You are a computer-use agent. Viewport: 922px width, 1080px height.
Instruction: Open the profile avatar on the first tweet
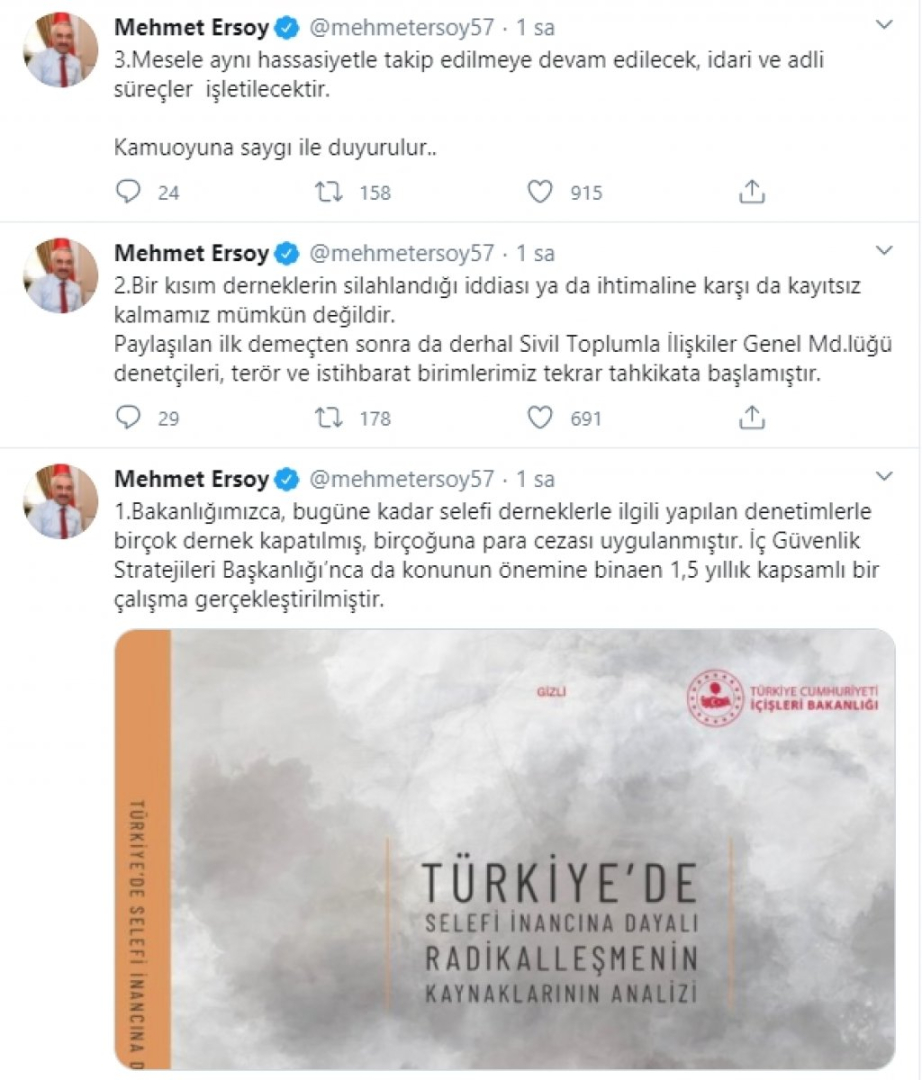(61, 50)
